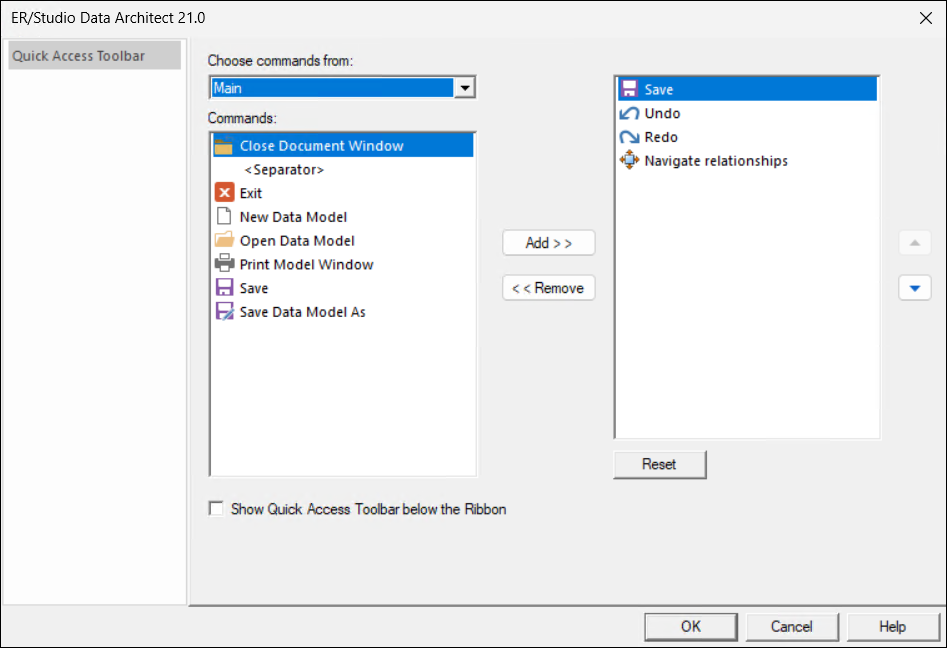Viewport: 947px width, 648px height.
Task: Select Quick Access Toolbar category
Action: pyautogui.click(x=94, y=56)
